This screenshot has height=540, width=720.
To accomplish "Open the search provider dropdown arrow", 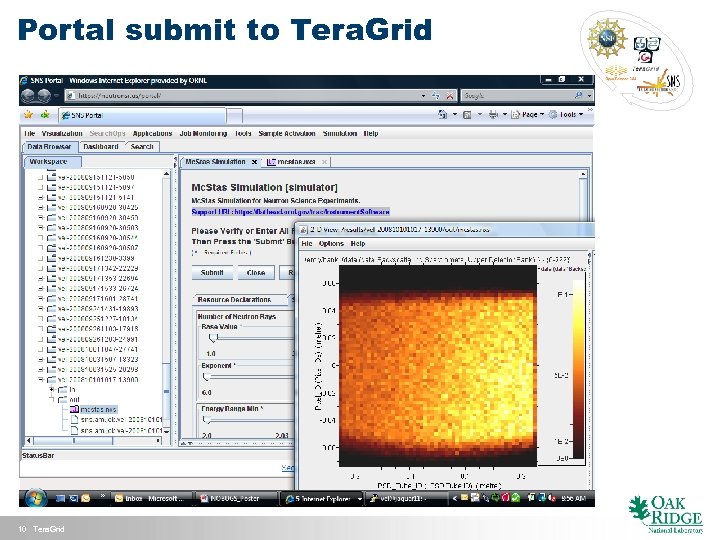I will coord(589,96).
